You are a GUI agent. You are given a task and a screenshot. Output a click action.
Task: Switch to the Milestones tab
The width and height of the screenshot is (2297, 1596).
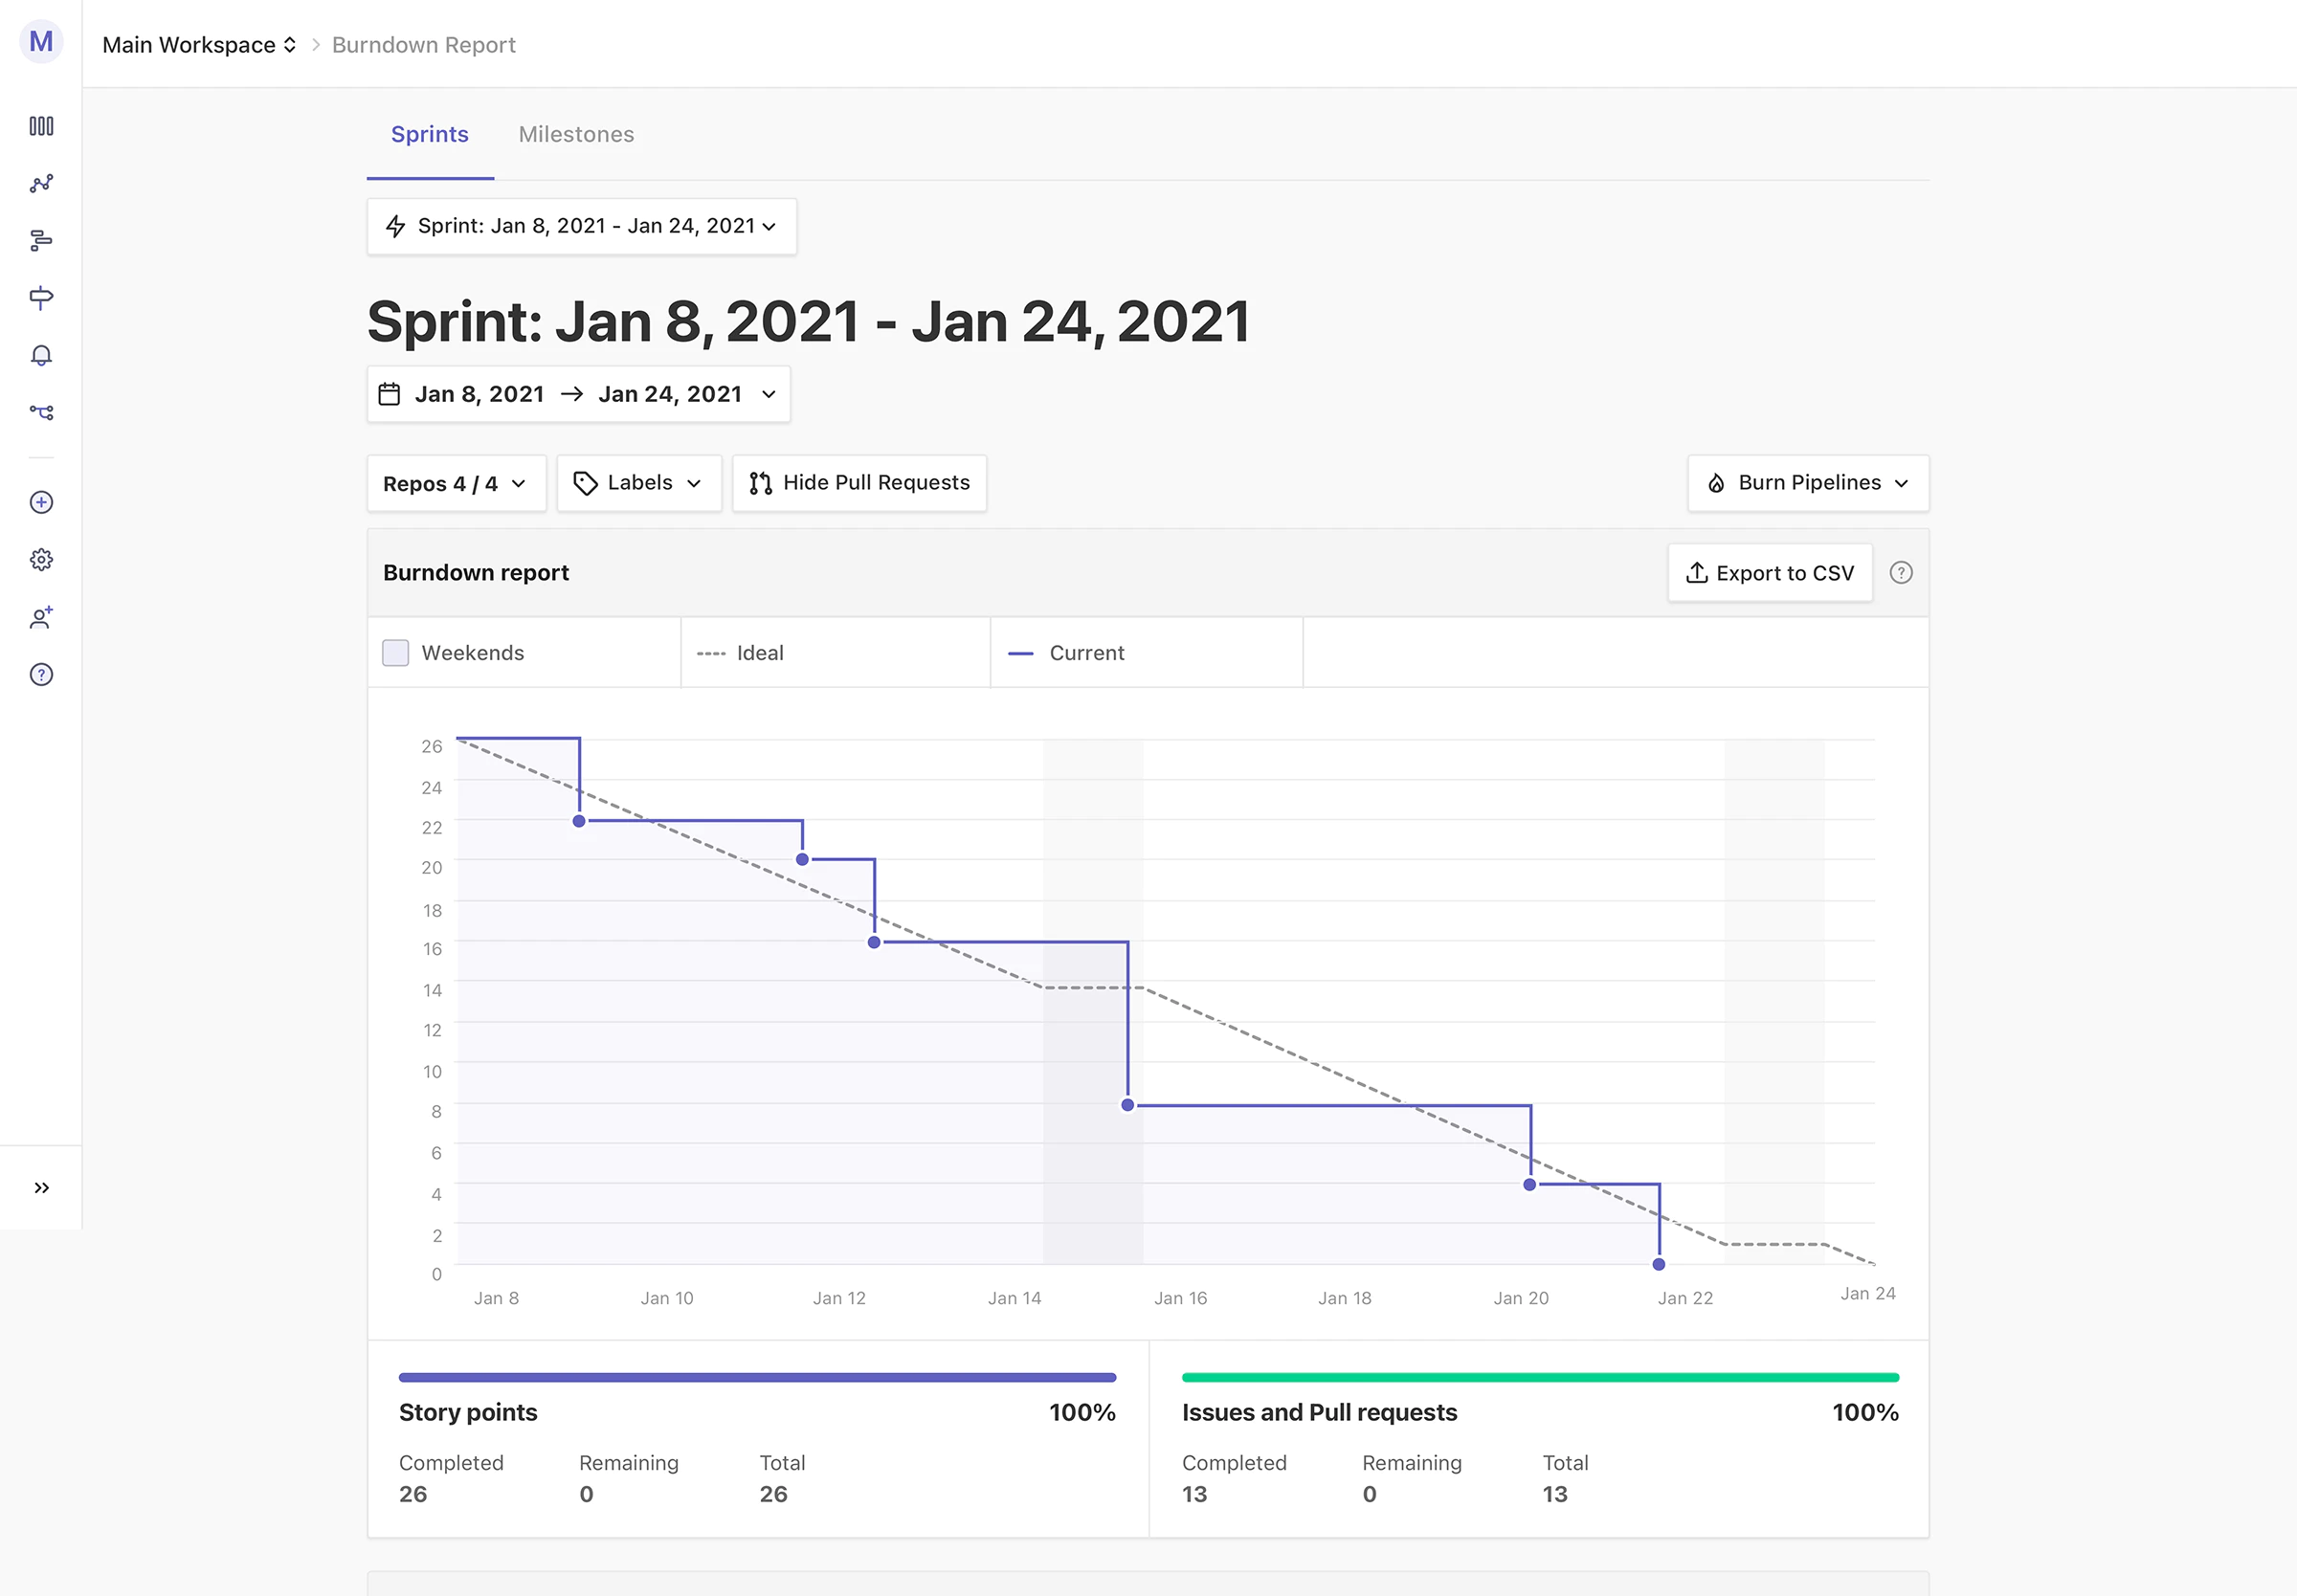point(576,134)
